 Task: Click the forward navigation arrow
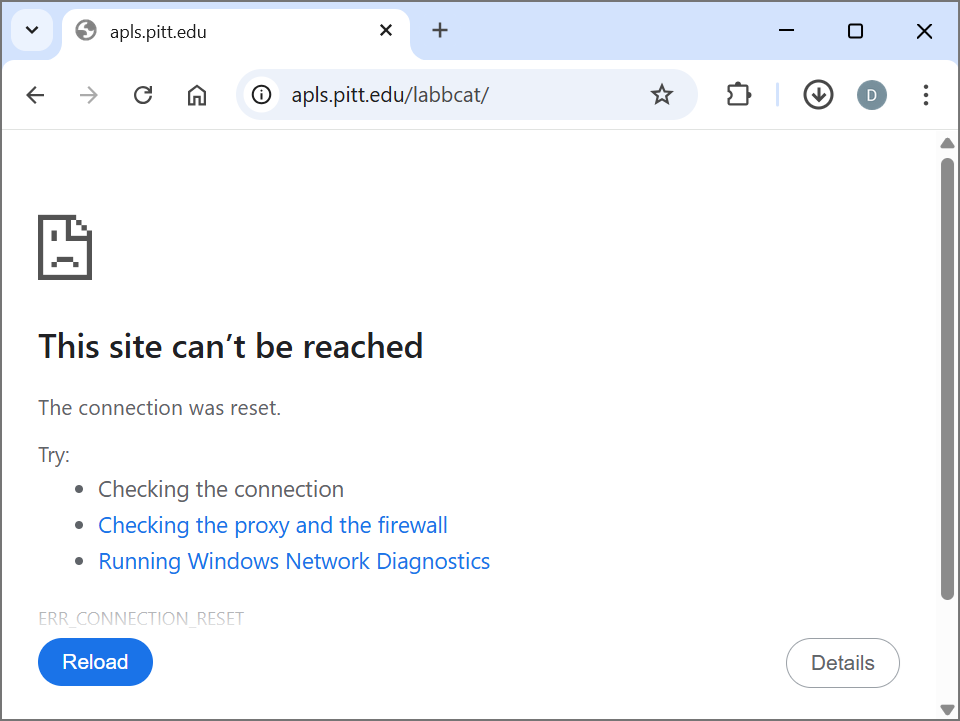click(x=89, y=95)
